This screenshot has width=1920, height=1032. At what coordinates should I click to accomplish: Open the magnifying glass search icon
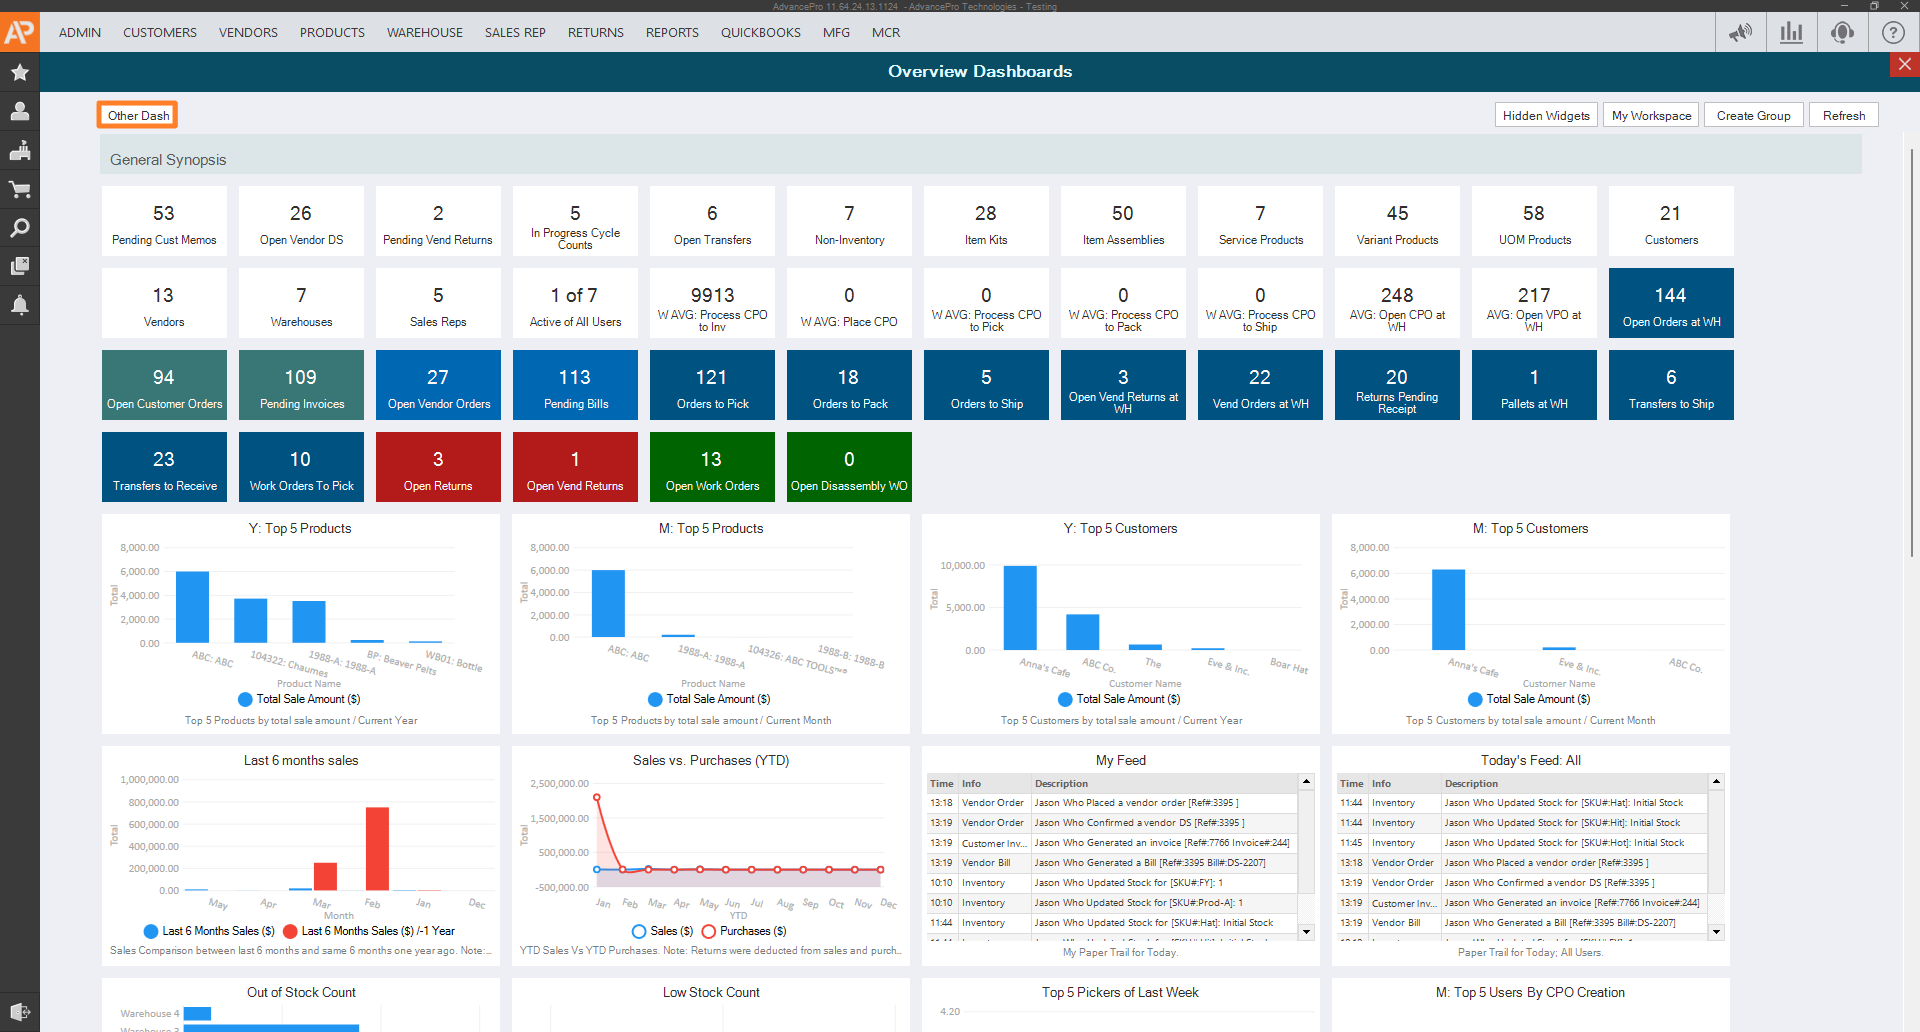pyautogui.click(x=19, y=228)
